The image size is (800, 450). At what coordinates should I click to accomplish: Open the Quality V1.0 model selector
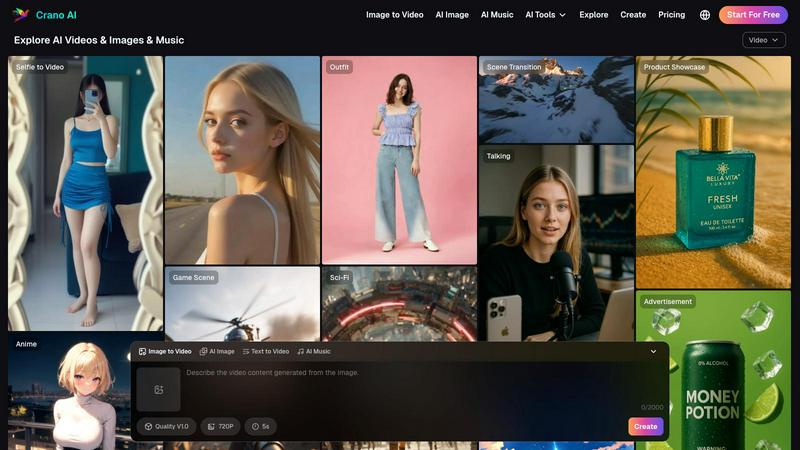(166, 426)
